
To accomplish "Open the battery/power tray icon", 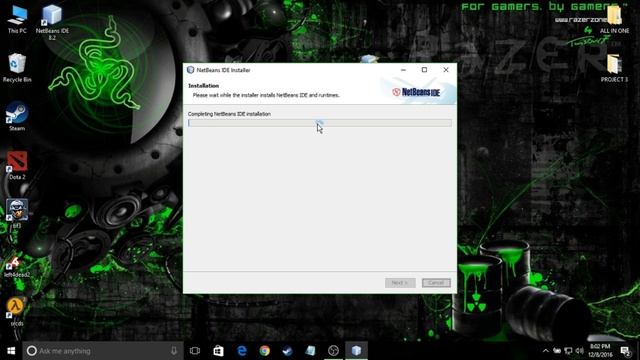I will coord(557,351).
